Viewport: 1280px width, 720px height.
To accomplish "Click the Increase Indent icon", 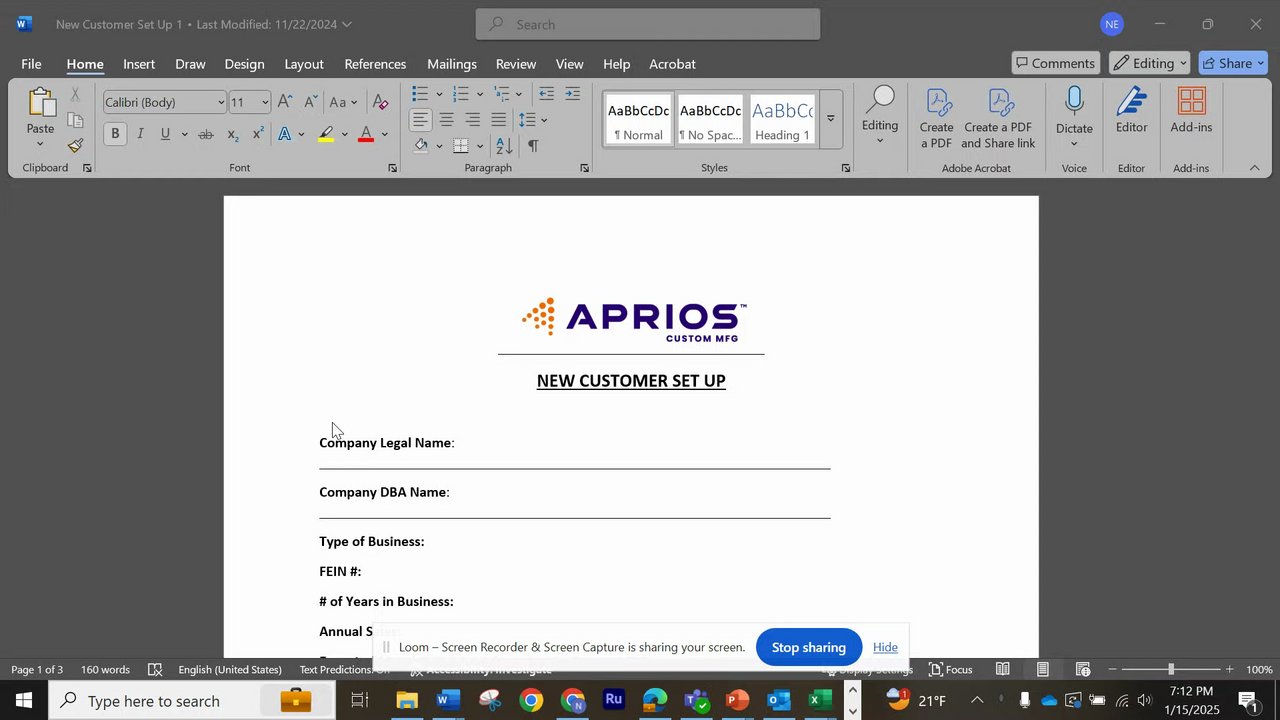I will [572, 94].
